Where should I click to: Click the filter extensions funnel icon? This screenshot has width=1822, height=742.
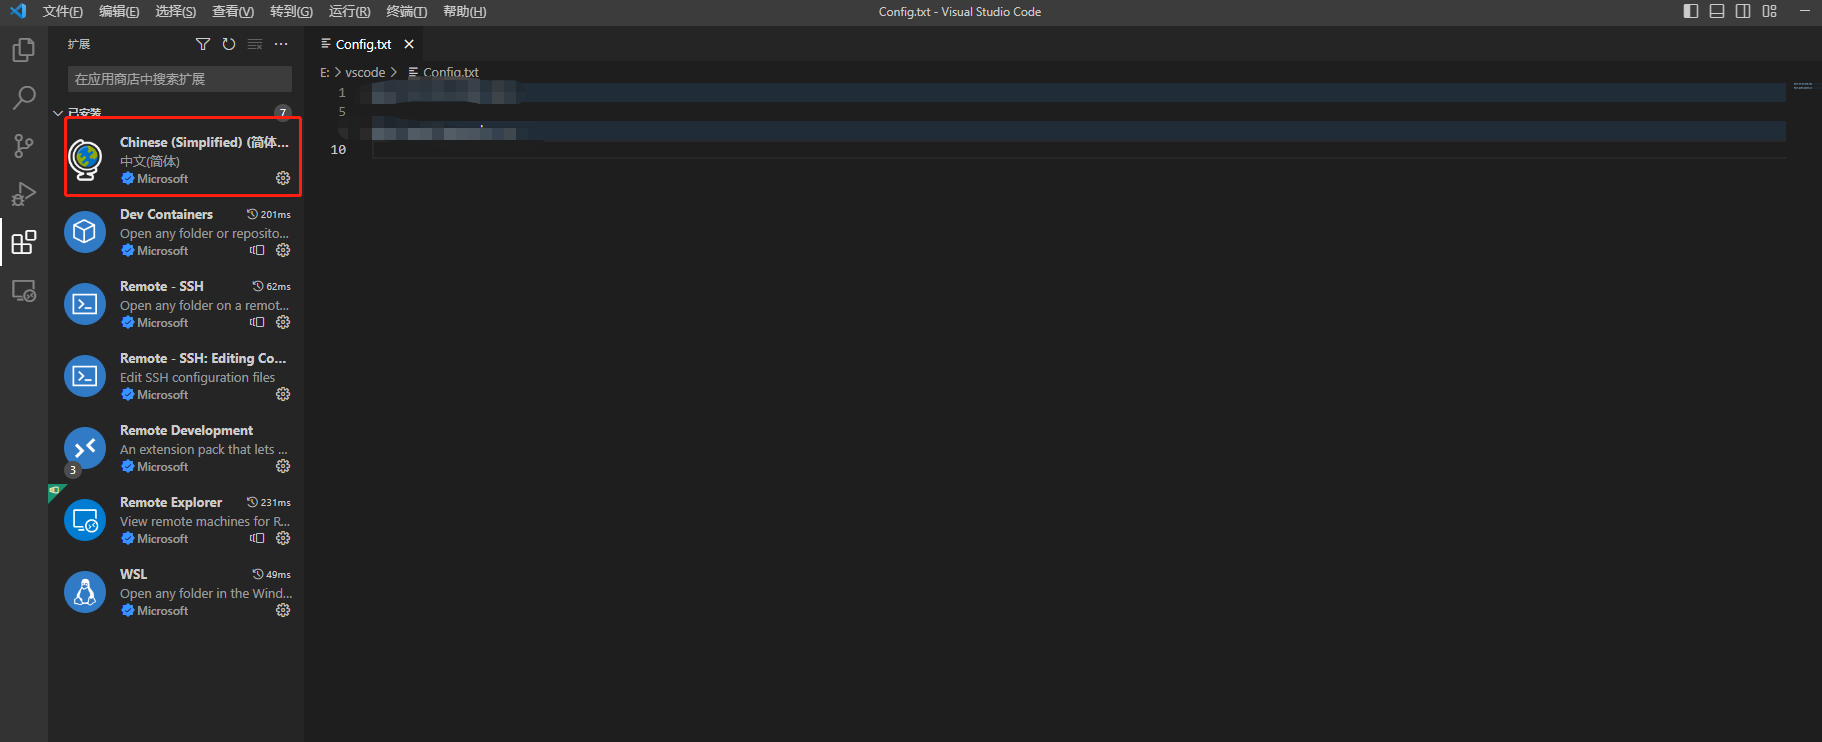[203, 44]
